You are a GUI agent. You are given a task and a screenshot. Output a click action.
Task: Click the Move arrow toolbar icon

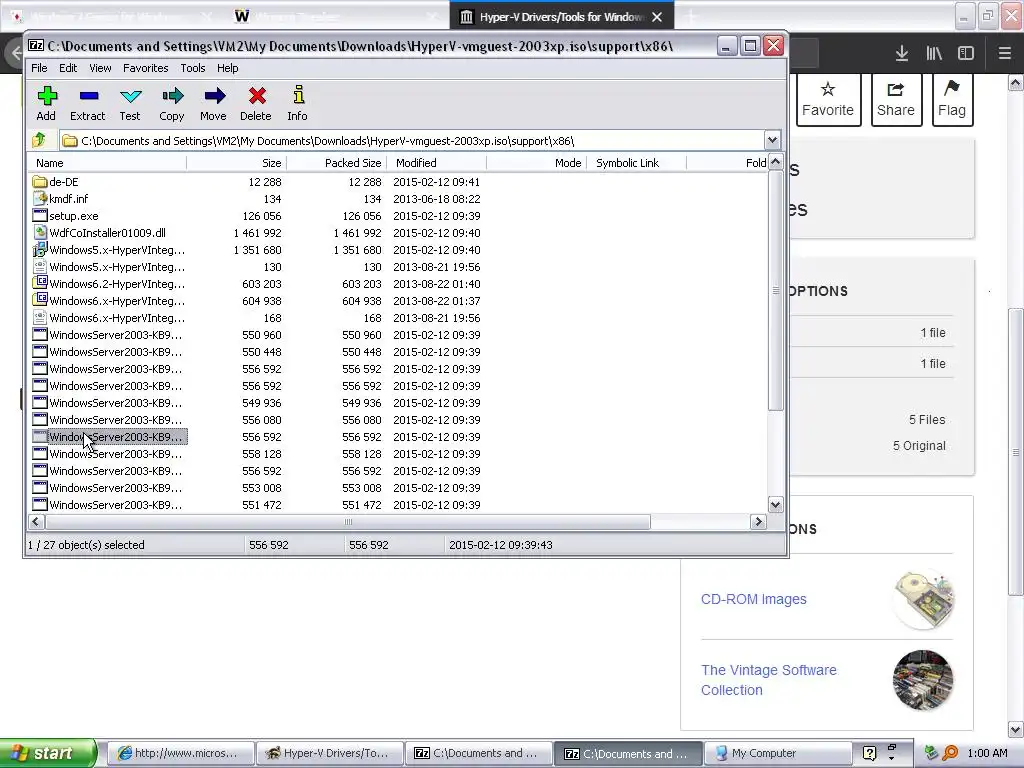click(x=214, y=97)
